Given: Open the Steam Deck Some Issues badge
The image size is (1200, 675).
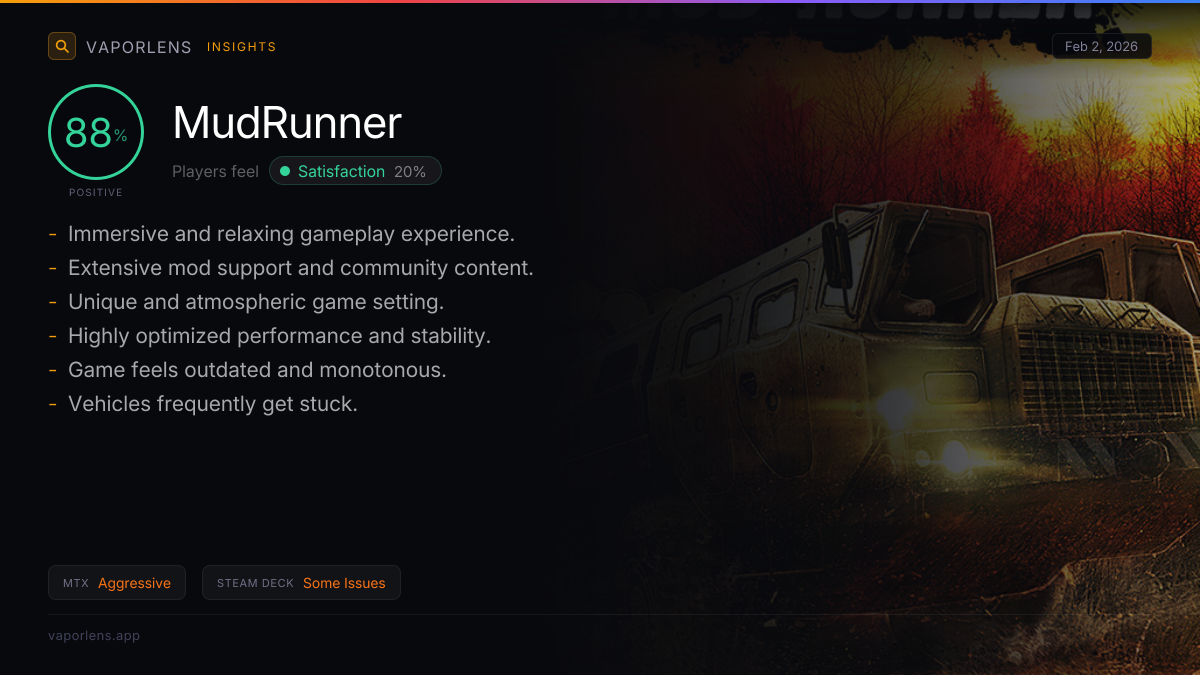Looking at the screenshot, I should [301, 583].
